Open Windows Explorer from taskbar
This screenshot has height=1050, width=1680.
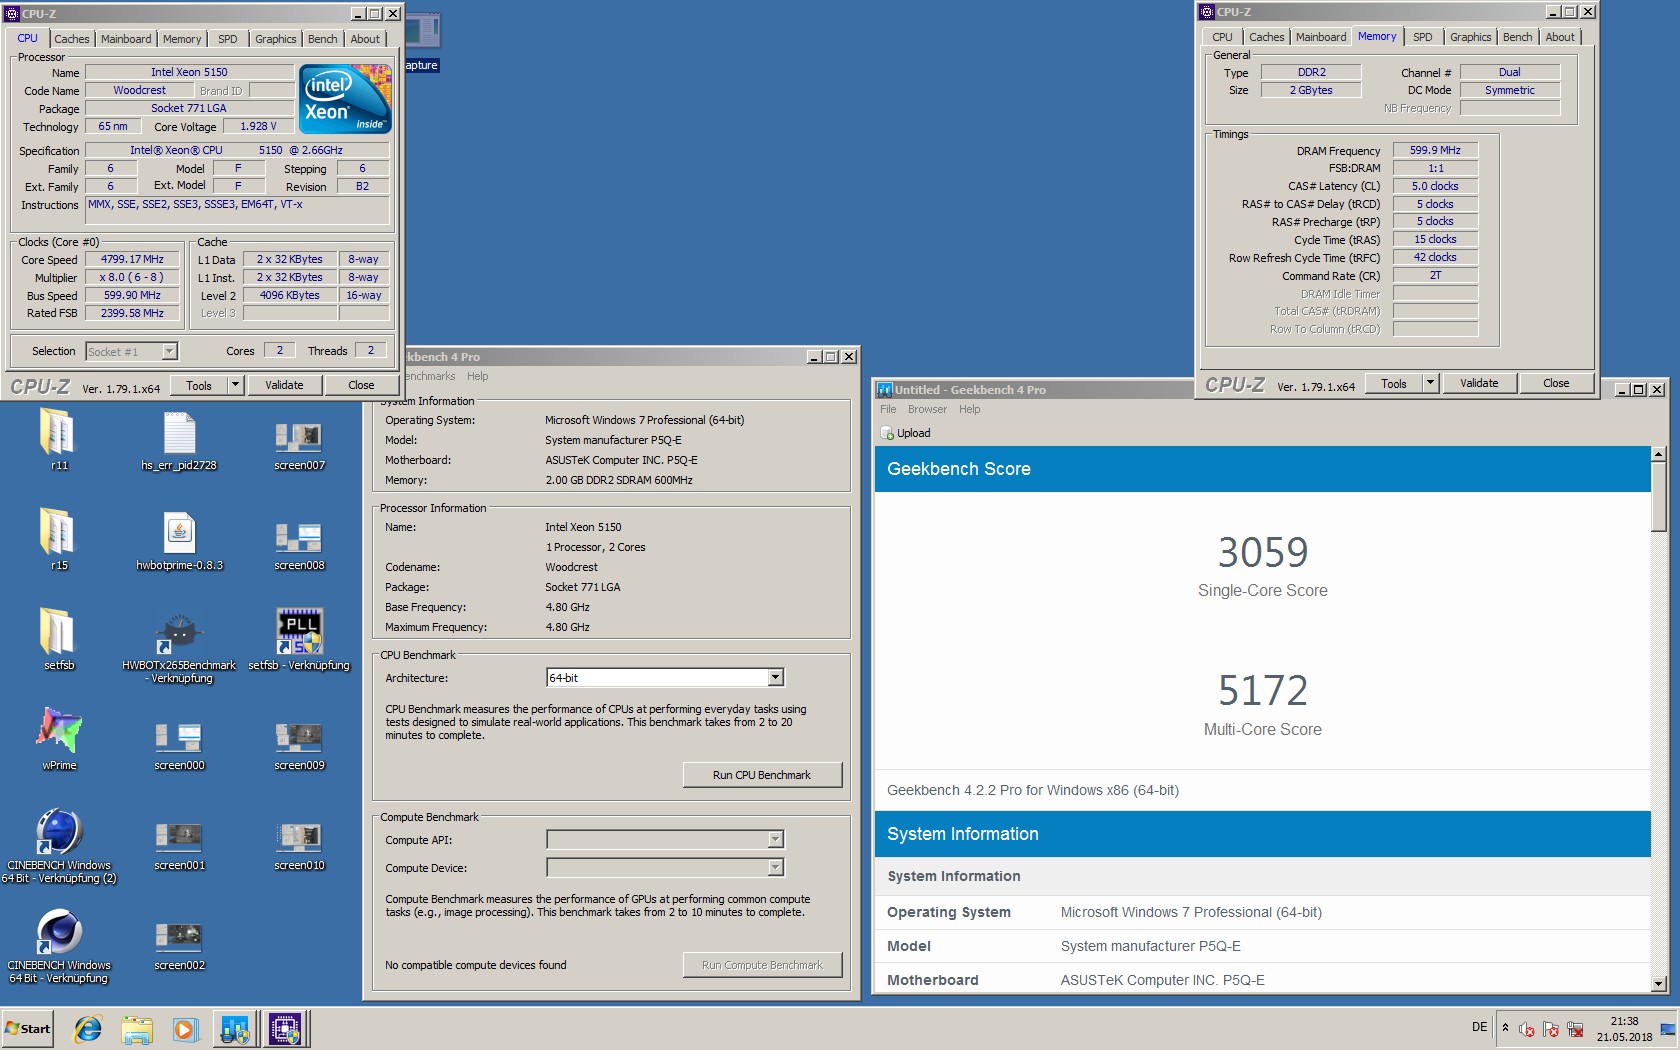click(x=137, y=1028)
